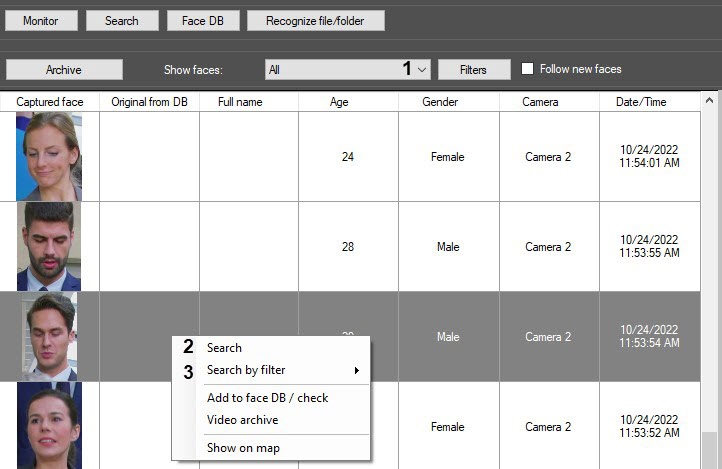Select Add to face DB / check
722x469 pixels.
(267, 398)
